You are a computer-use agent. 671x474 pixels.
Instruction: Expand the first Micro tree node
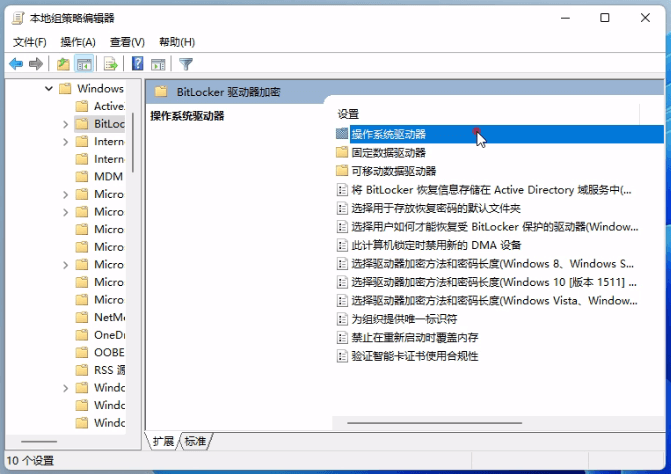point(65,194)
